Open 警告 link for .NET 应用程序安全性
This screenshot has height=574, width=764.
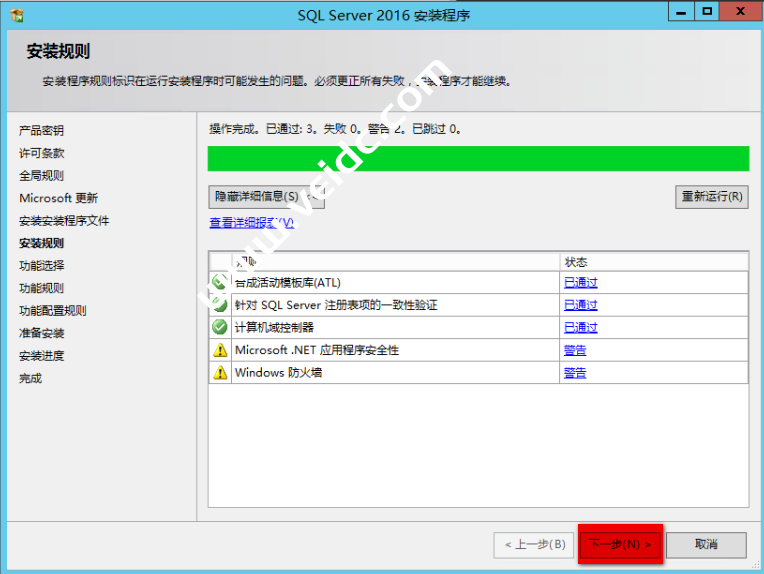(x=575, y=351)
